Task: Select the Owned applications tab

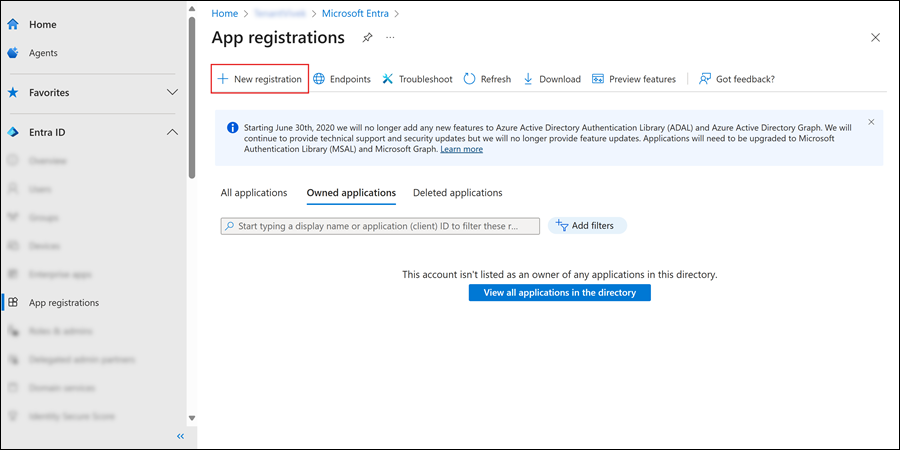Action: 351,193
